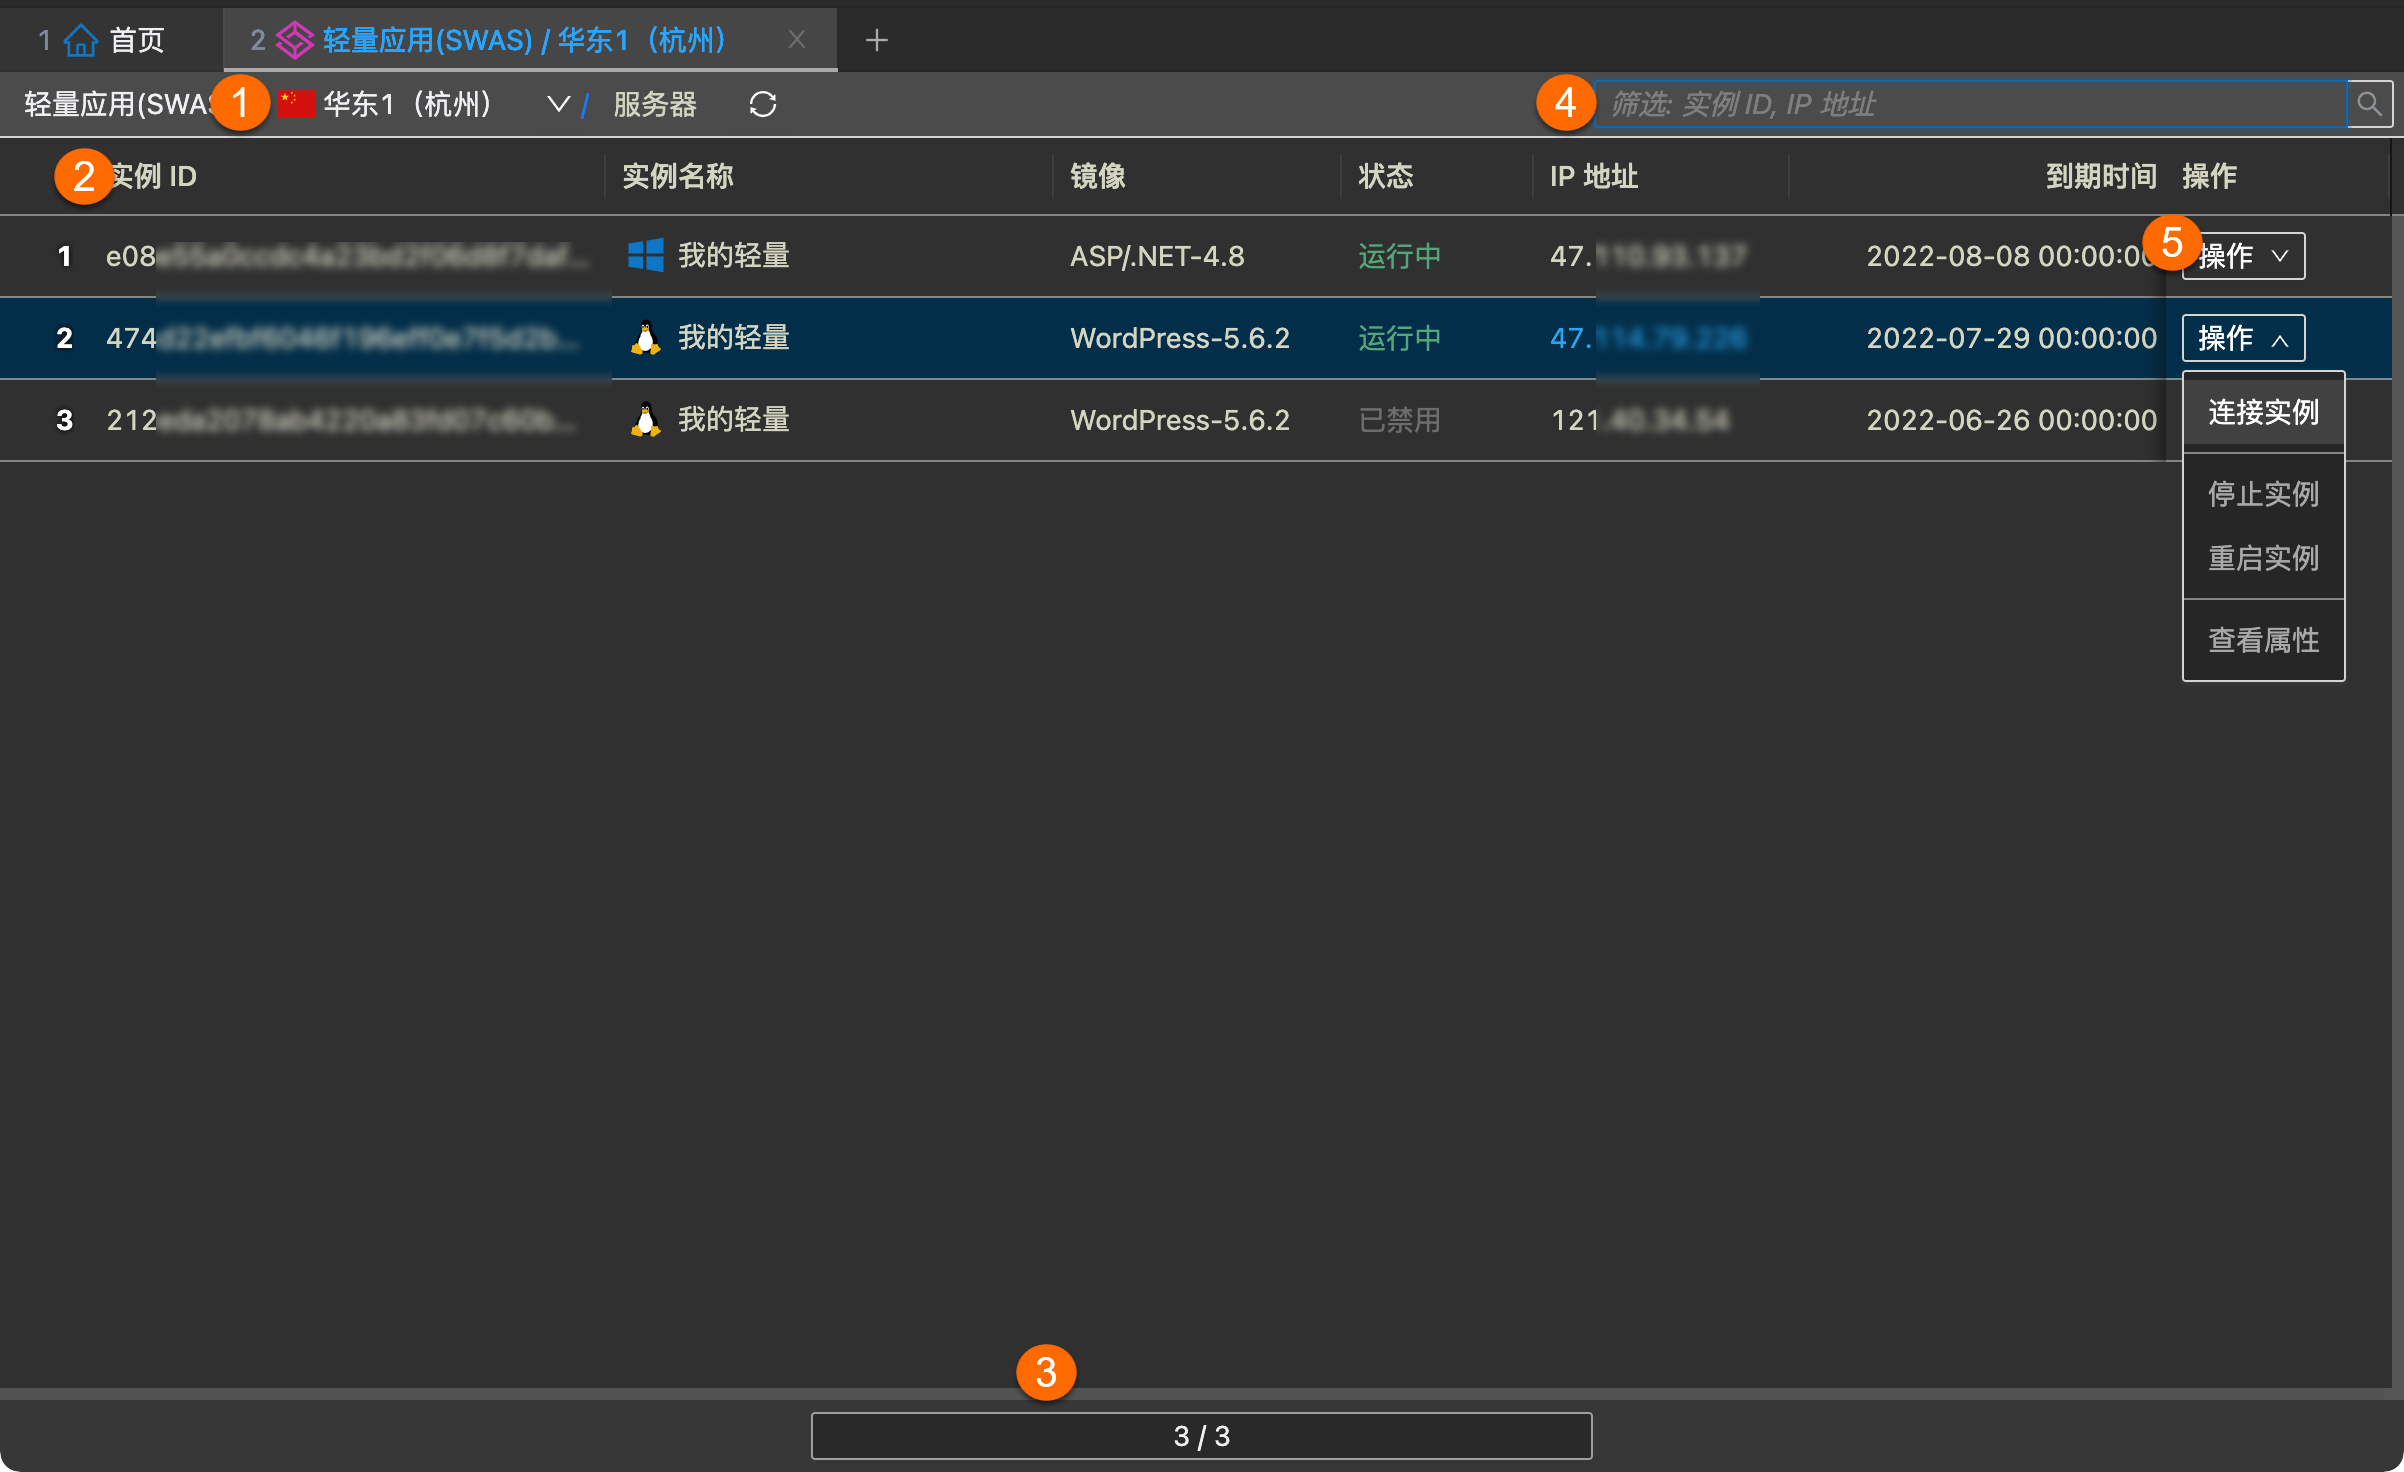Click the Linux penguin icon in row 3
This screenshot has height=1472, width=2404.
[645, 420]
